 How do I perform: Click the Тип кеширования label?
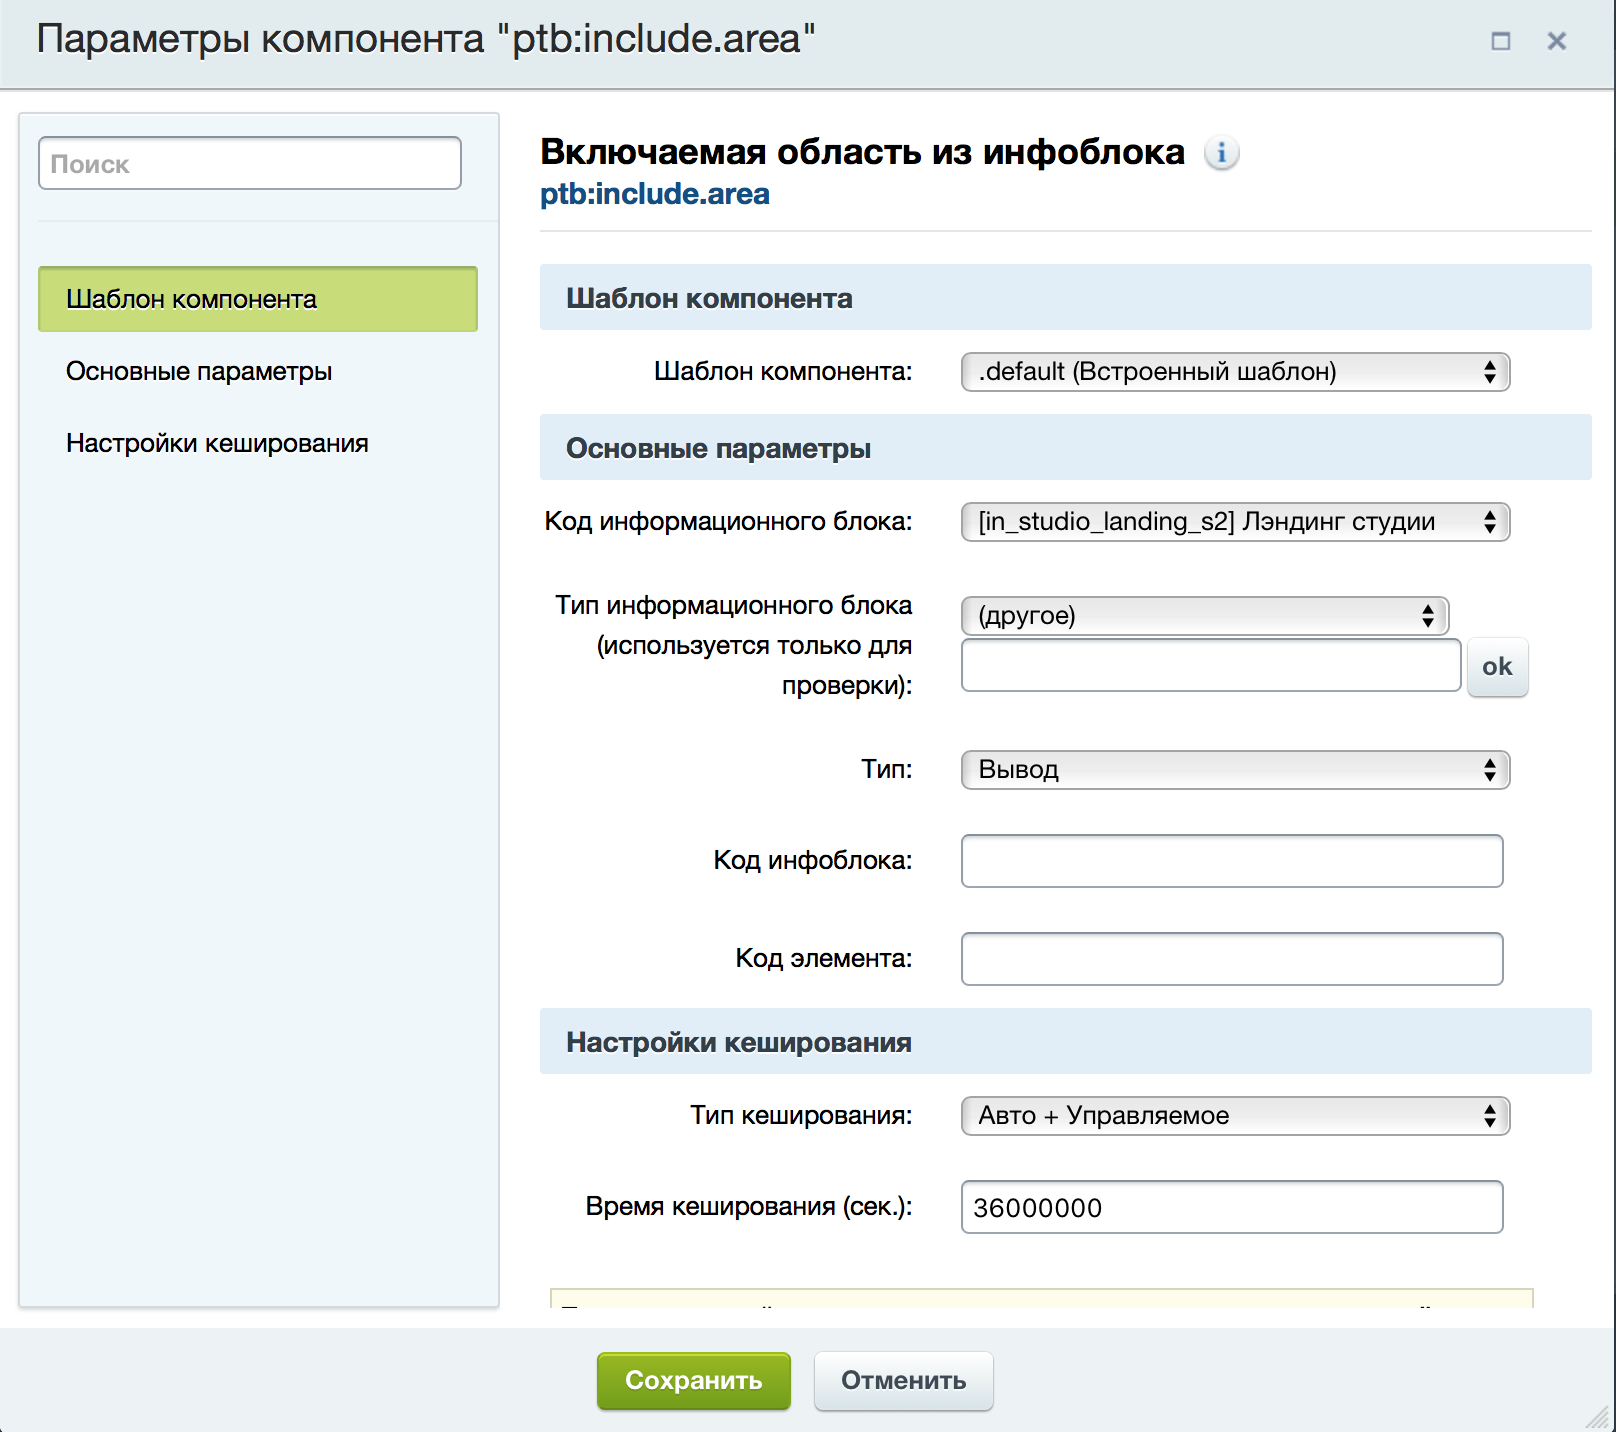coord(801,1116)
